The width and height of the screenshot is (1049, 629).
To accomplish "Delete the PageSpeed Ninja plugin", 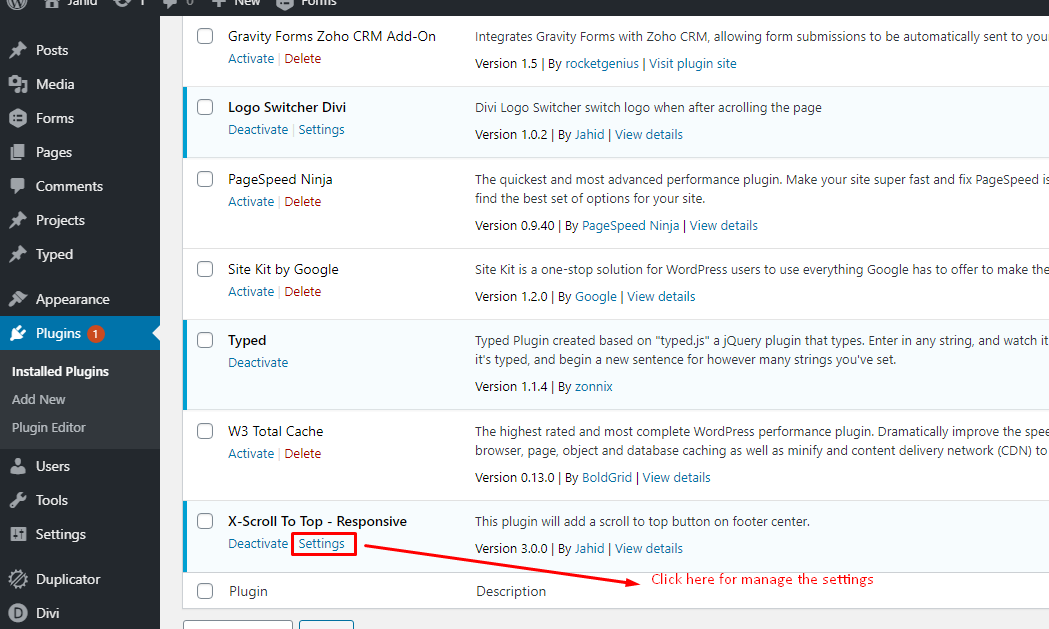I will [302, 202].
